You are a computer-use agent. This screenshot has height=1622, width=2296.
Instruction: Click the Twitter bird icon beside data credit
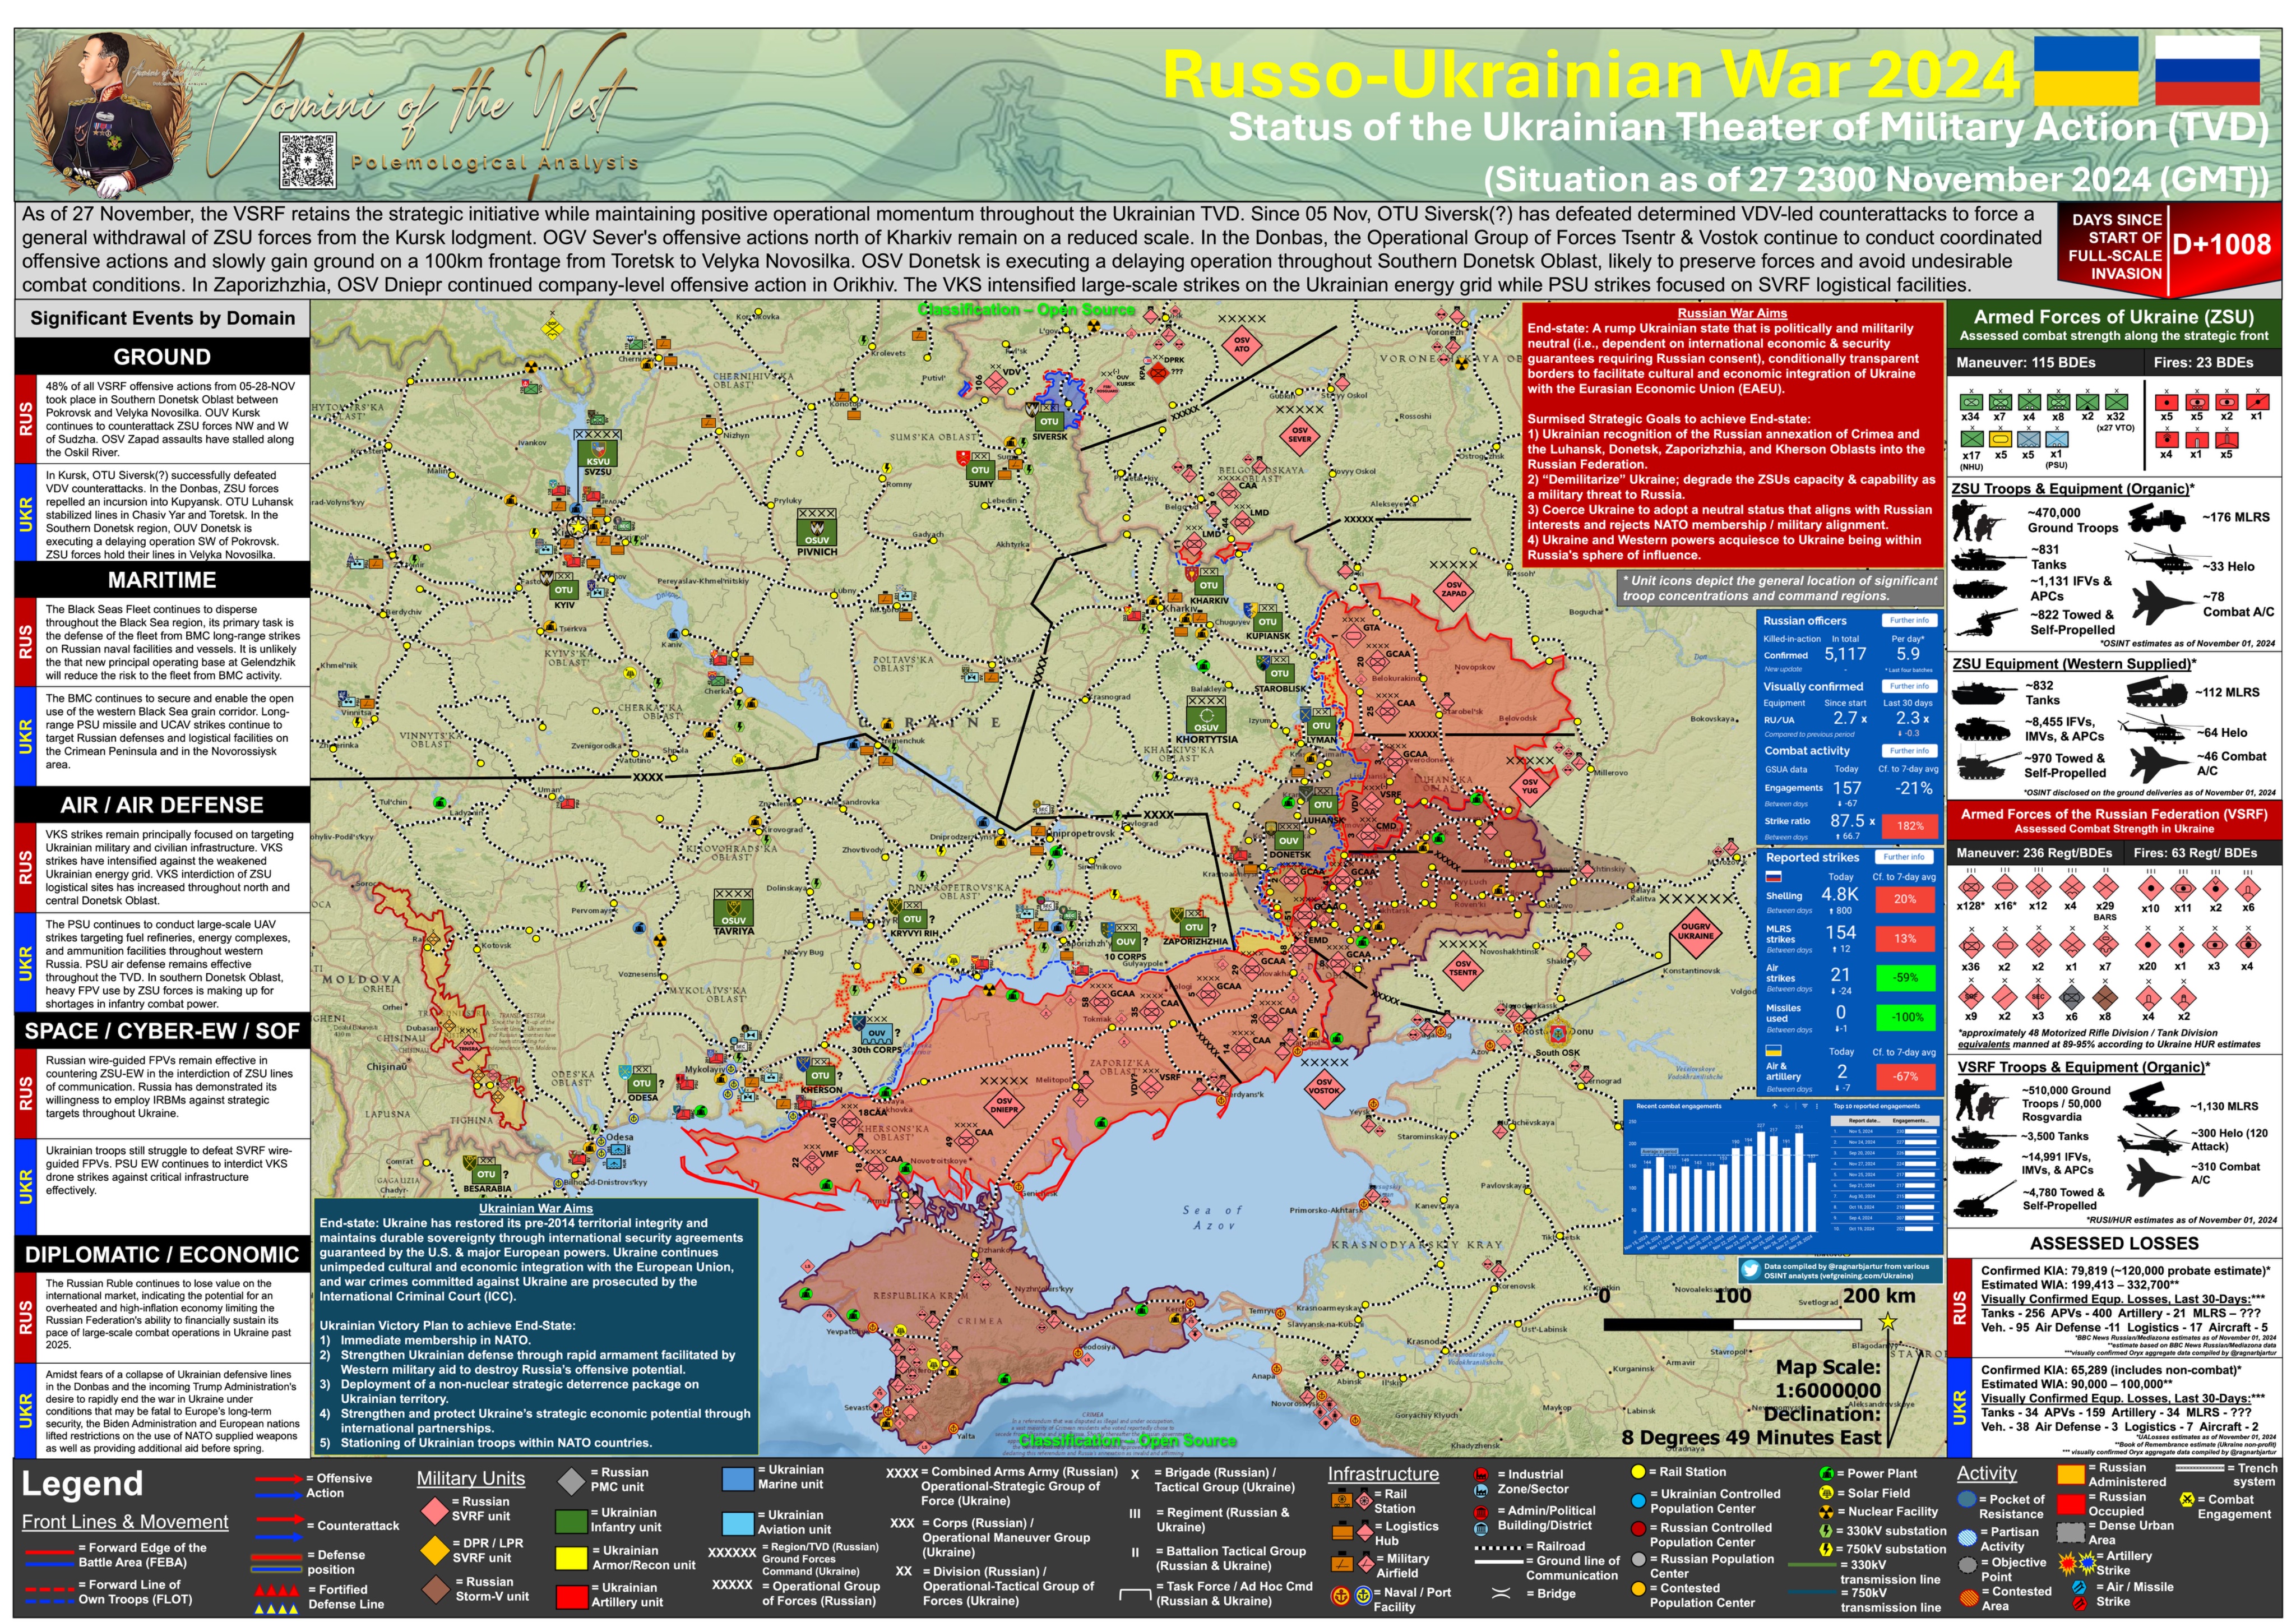coord(1751,1269)
